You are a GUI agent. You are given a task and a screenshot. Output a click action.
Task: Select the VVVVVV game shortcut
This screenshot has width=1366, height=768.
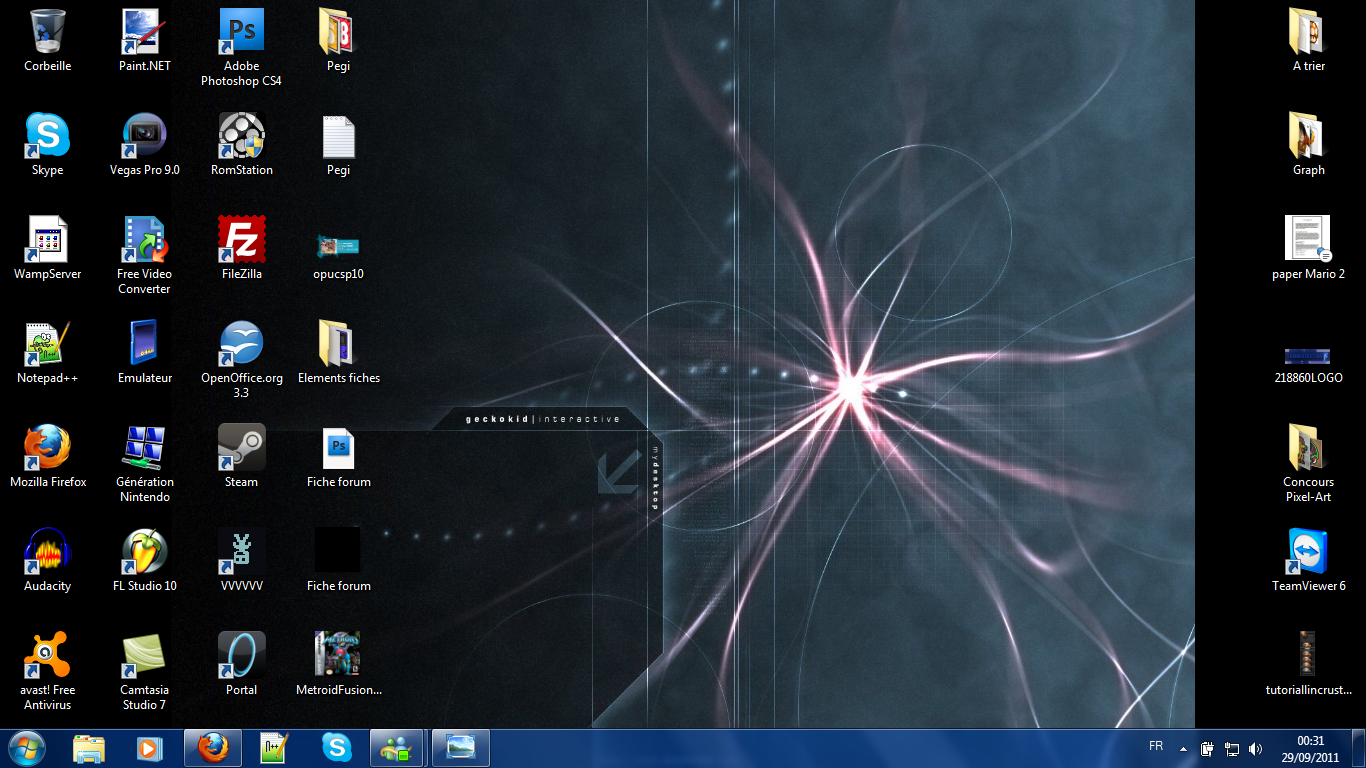click(241, 552)
